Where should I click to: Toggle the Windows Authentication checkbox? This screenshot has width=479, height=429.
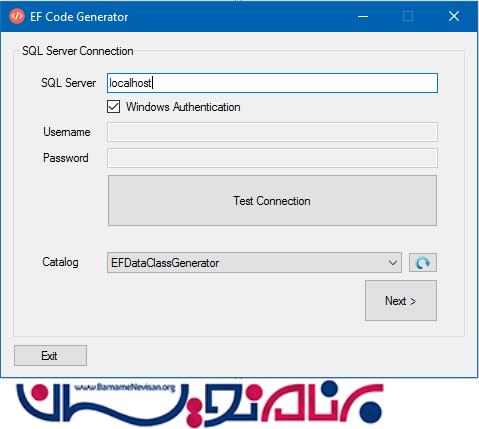[x=113, y=107]
